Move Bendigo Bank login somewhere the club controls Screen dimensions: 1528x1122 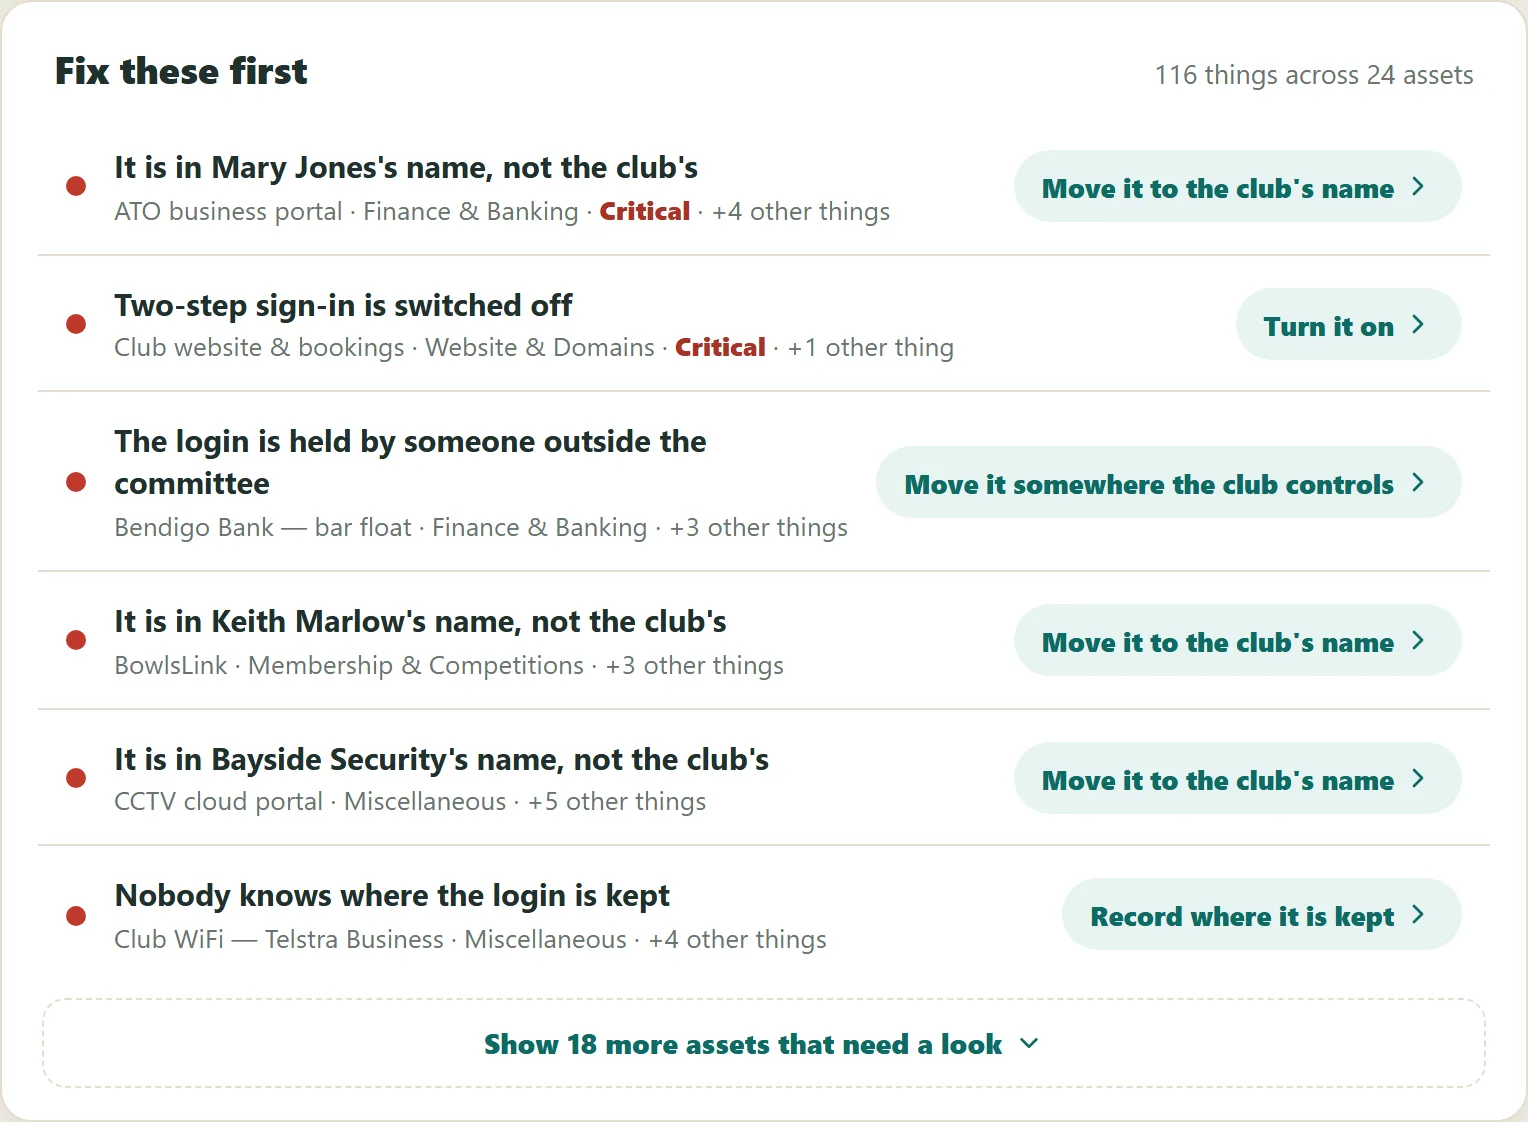click(1169, 483)
